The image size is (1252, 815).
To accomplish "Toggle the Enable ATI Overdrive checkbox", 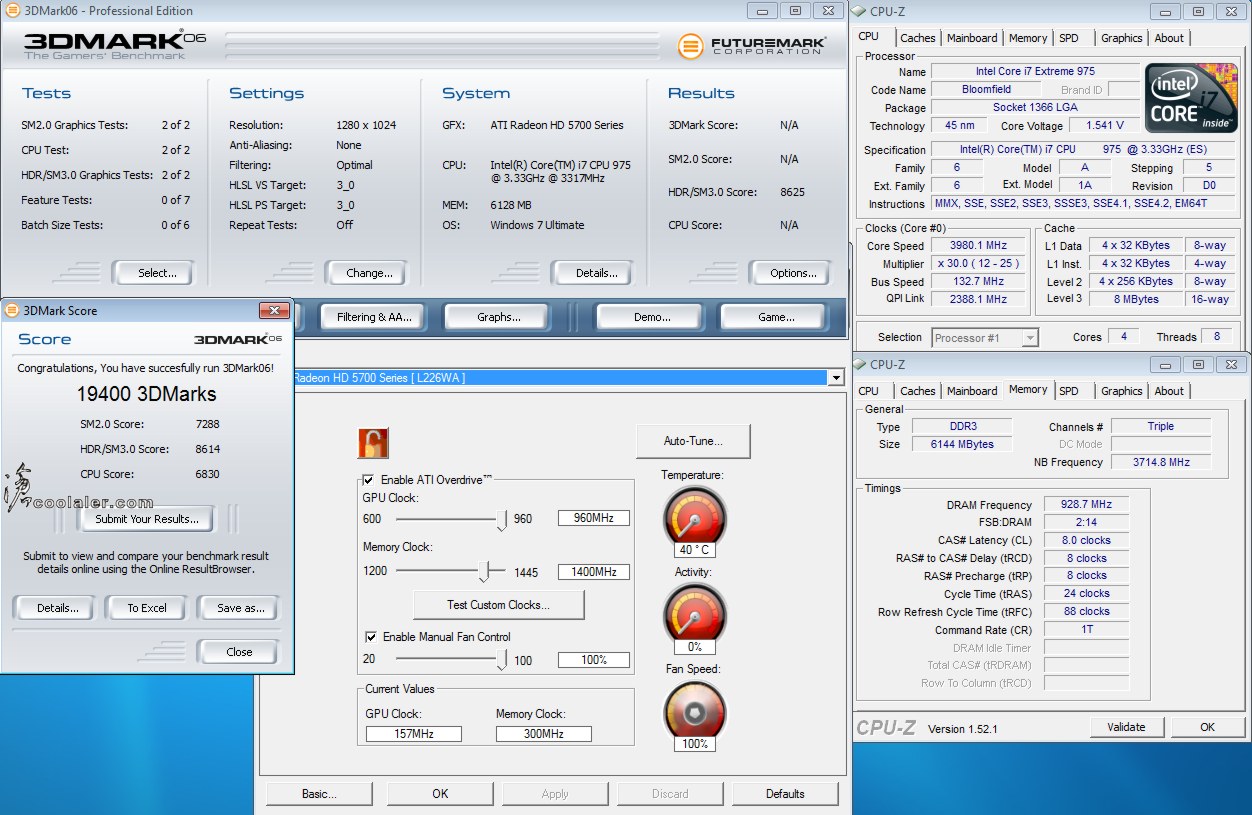I will coord(369,480).
